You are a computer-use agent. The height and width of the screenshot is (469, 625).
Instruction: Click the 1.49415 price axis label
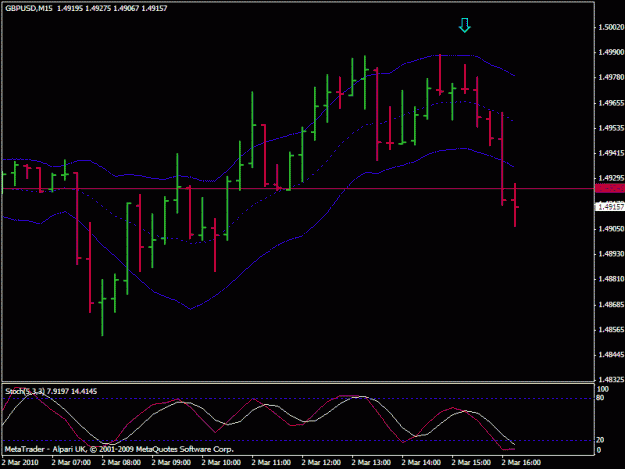tap(611, 153)
